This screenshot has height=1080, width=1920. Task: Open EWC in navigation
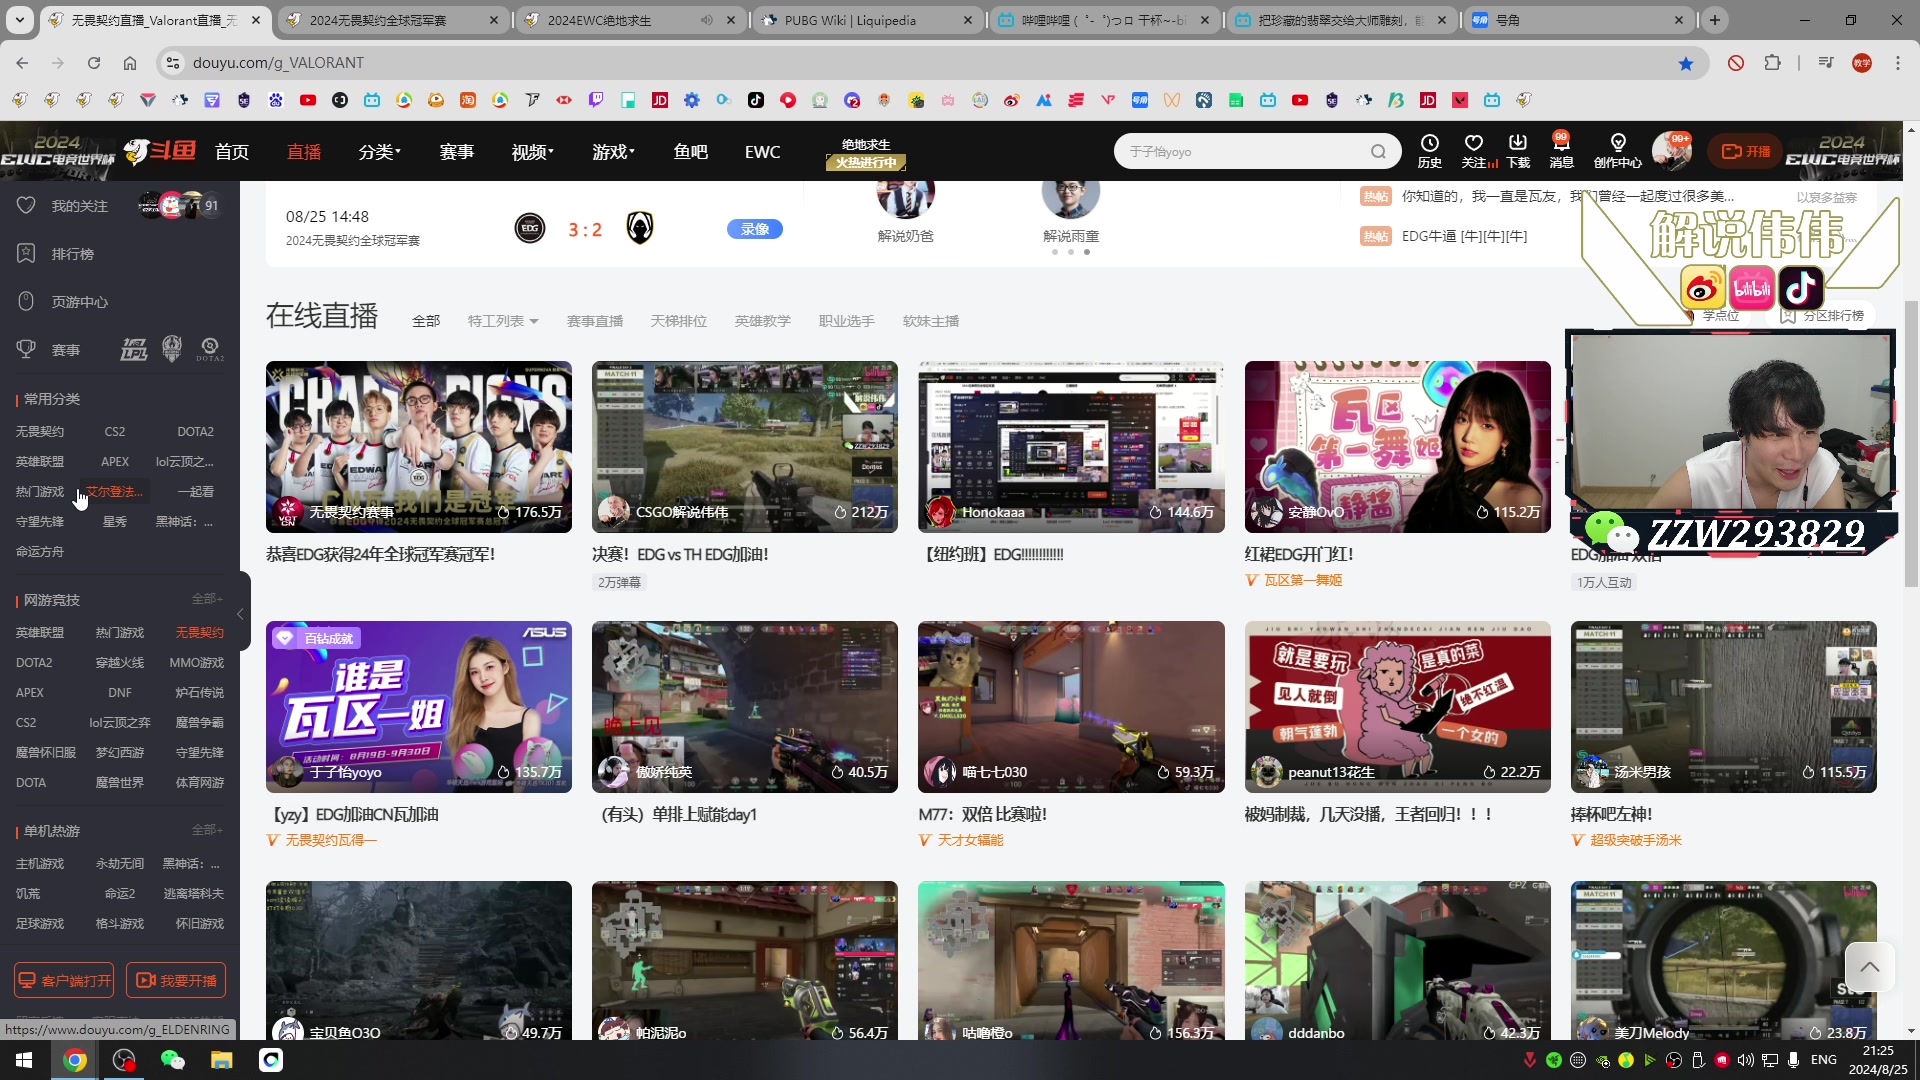[762, 152]
